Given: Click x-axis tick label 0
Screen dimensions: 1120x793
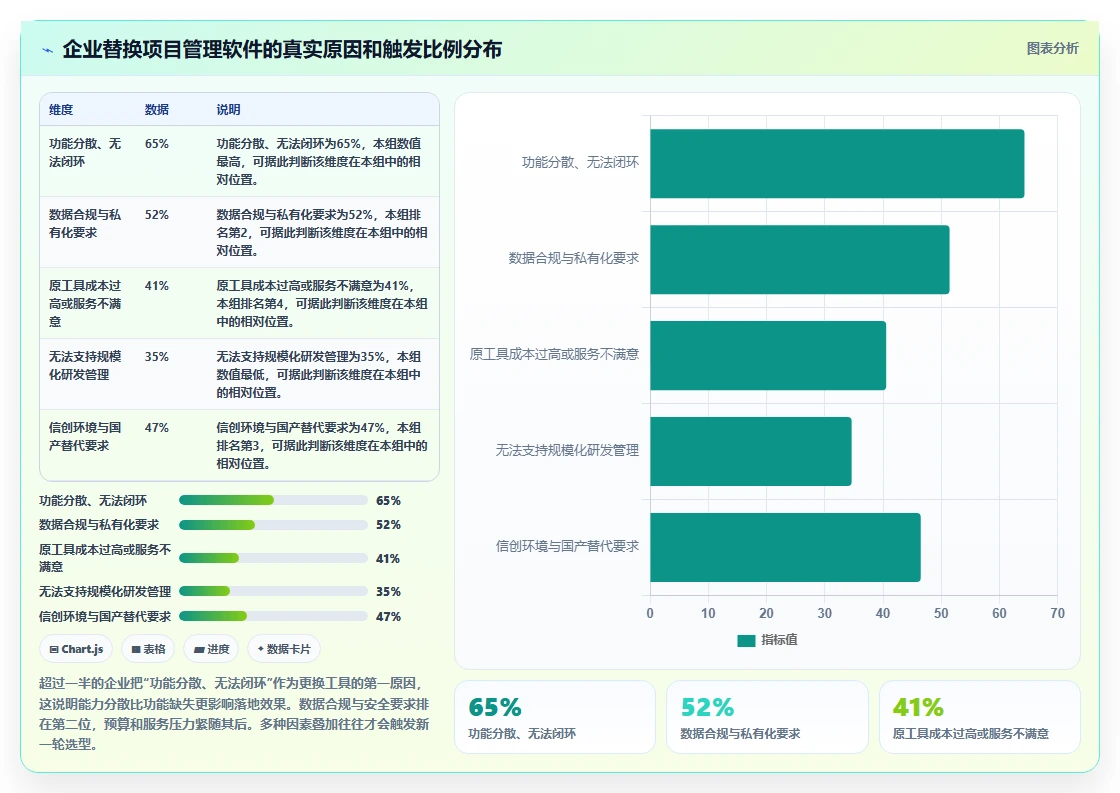Looking at the screenshot, I should point(650,613).
